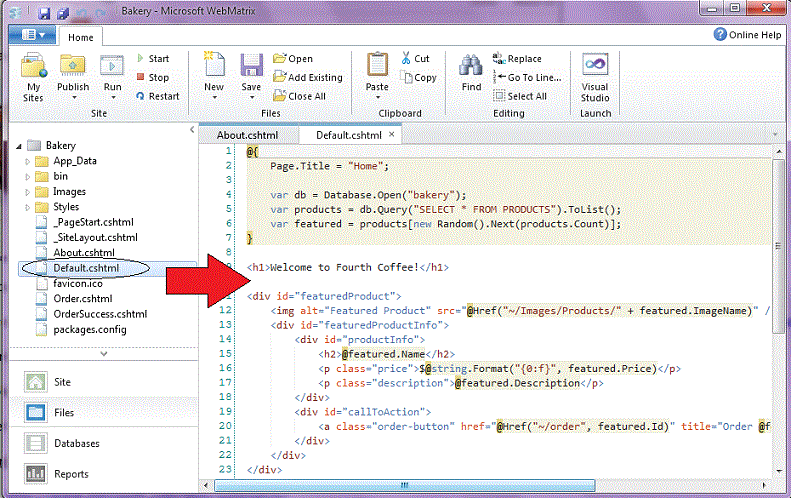
Task: Copy the selected text
Action: [x=418, y=77]
